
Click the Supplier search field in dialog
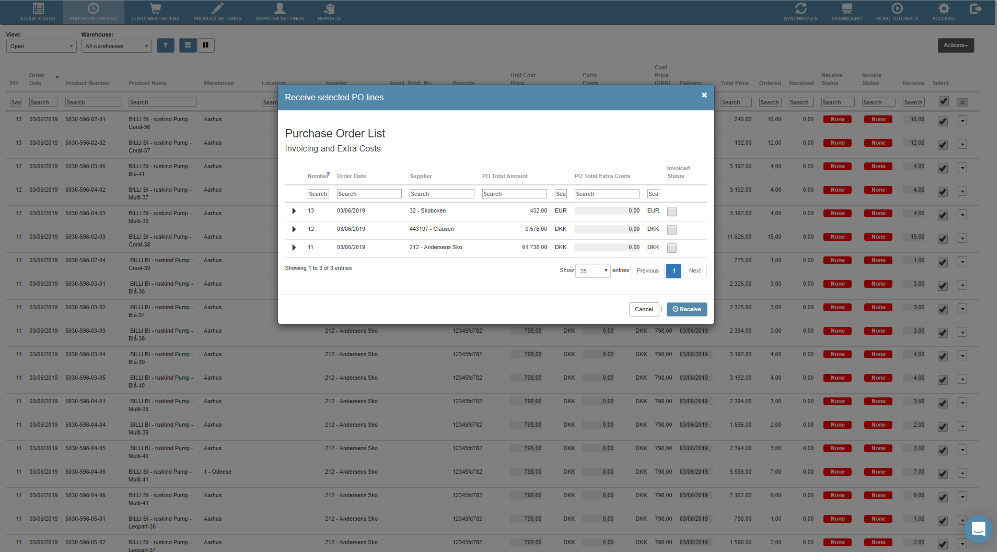point(442,194)
